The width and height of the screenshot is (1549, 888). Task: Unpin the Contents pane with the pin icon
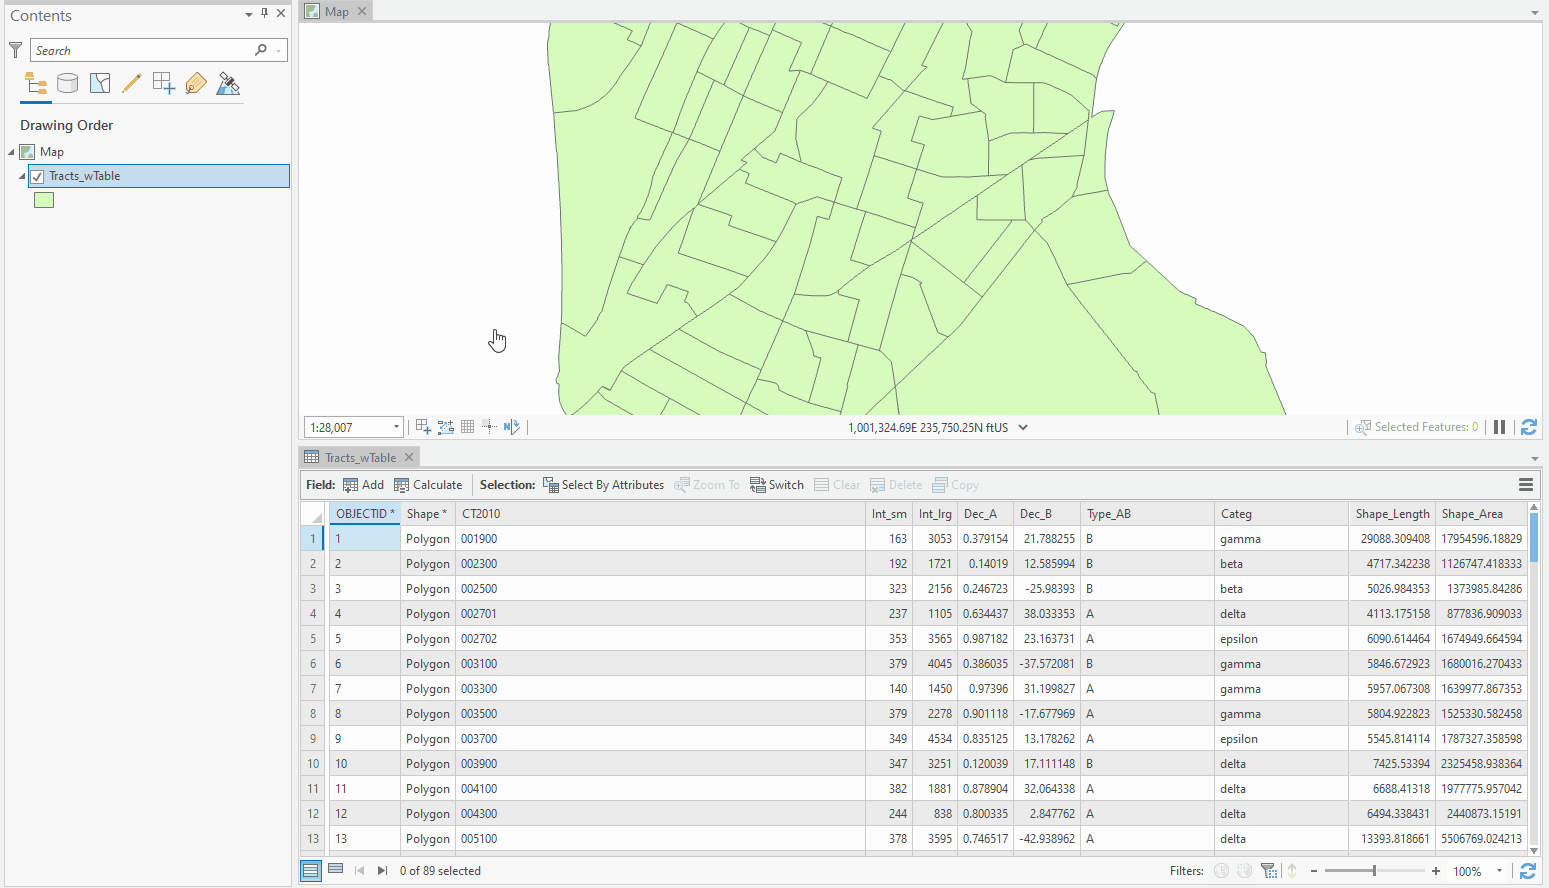click(x=262, y=15)
